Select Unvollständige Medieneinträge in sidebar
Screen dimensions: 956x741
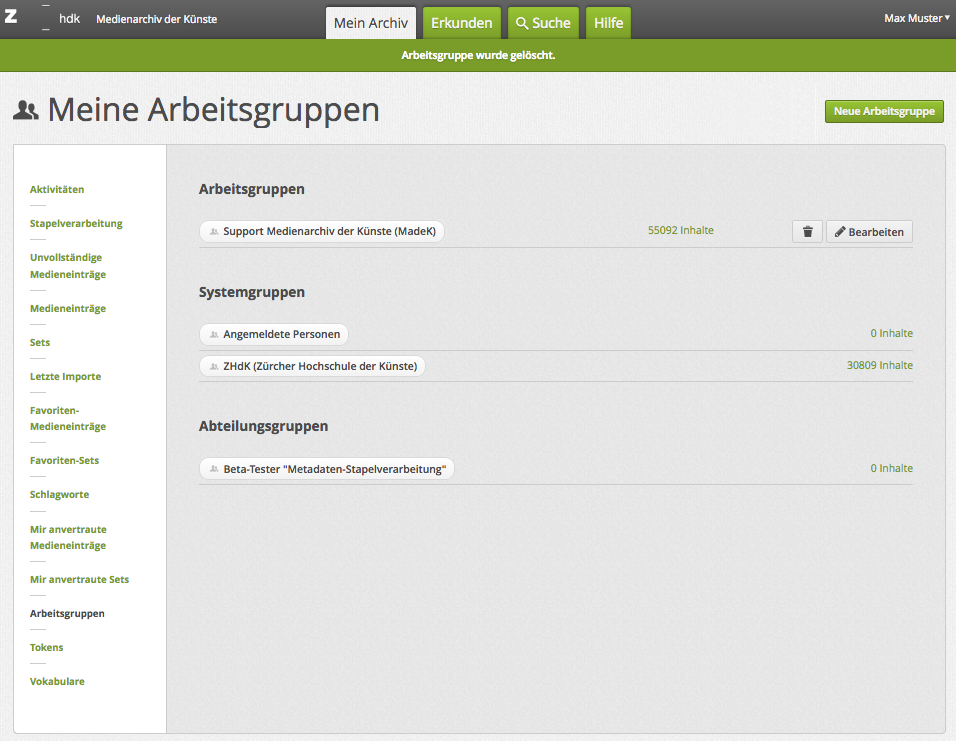point(68,266)
